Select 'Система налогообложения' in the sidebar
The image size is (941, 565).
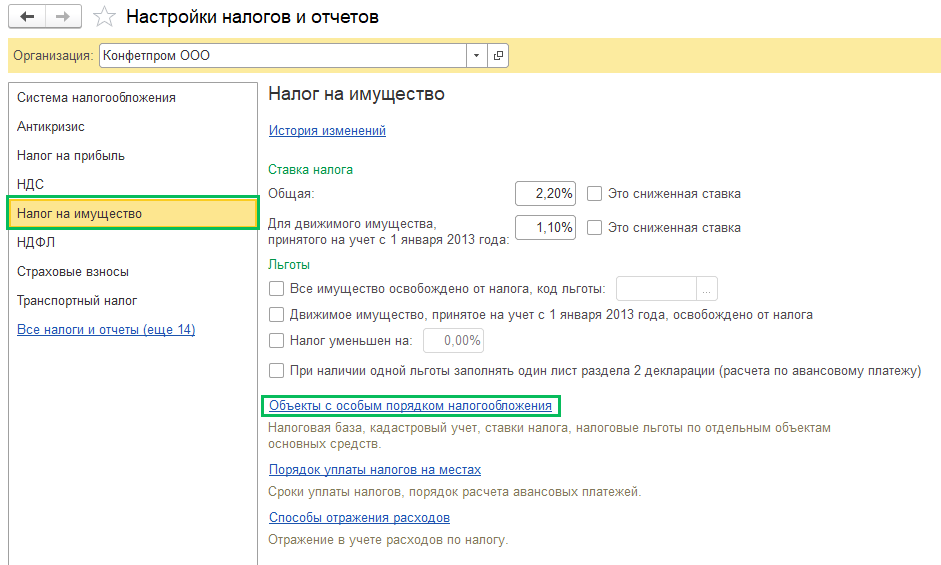click(x=96, y=98)
